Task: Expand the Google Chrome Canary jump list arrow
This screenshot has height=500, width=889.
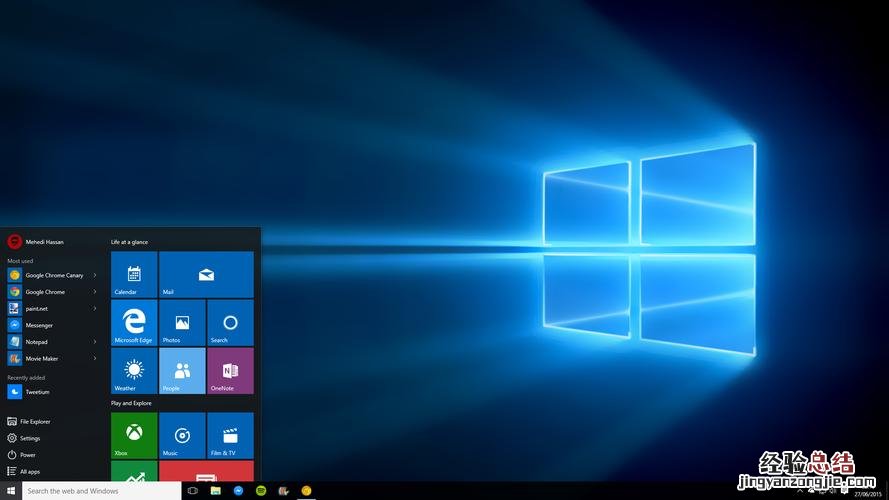Action: tap(95, 275)
